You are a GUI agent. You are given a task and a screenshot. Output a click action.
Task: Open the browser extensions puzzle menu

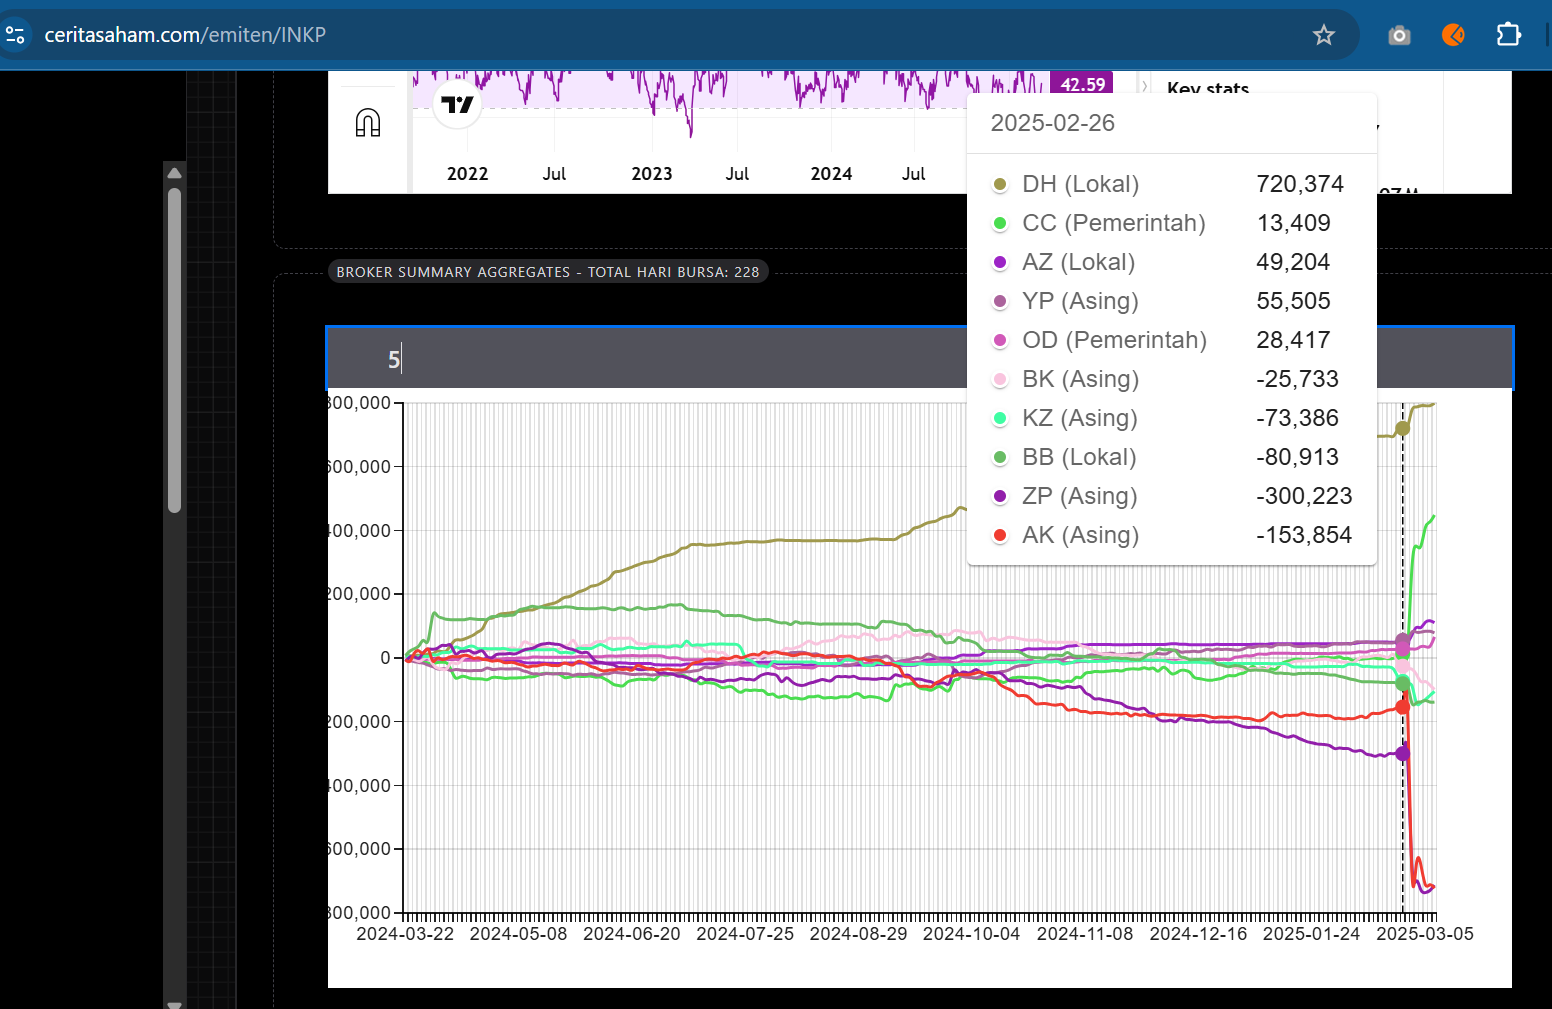[1508, 35]
